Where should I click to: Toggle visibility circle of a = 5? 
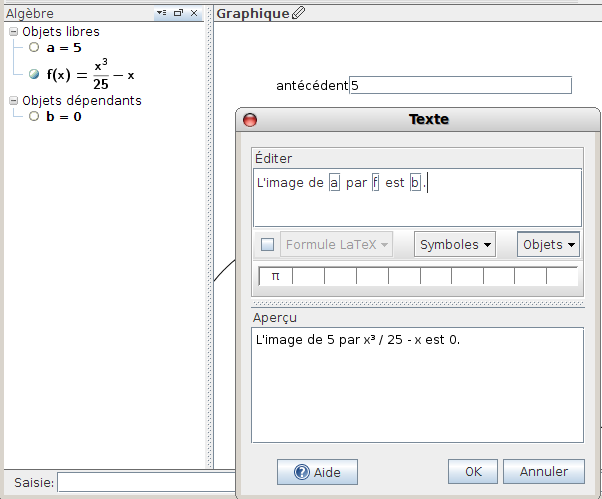pos(34,47)
